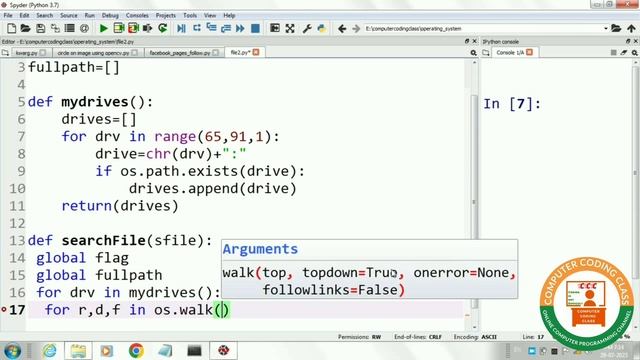Click the working directory path field
The height and width of the screenshot is (360, 640).
(483, 29)
